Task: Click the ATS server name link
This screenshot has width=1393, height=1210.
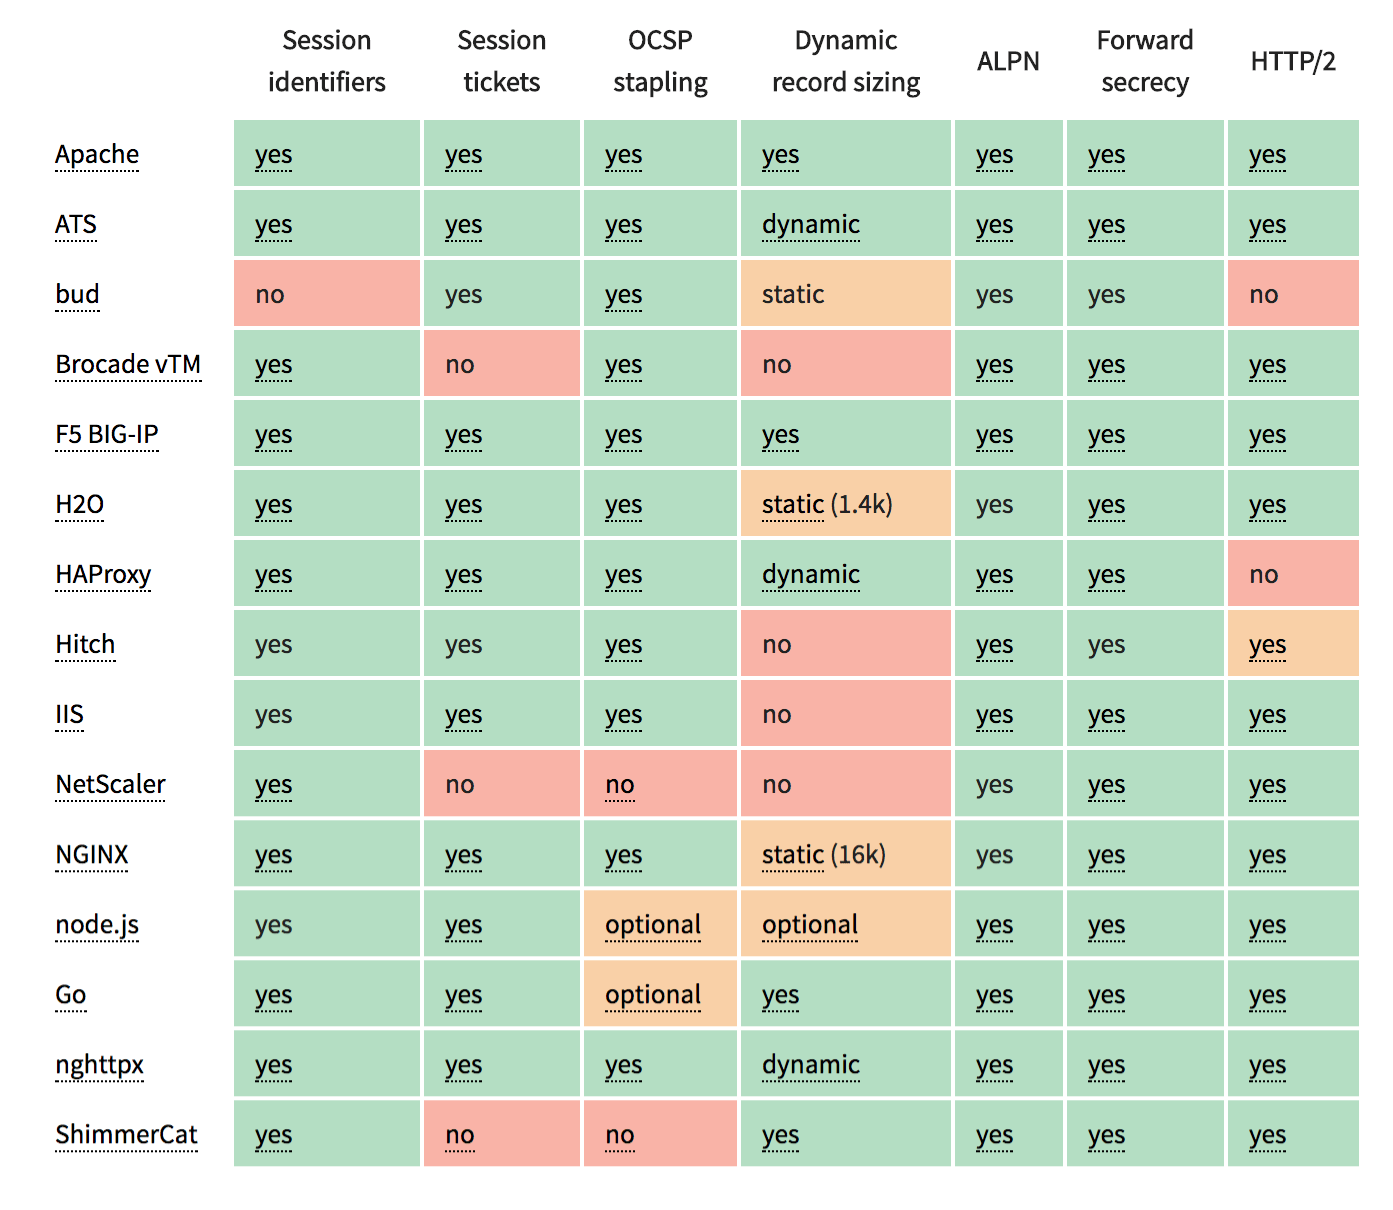Action: [x=76, y=225]
